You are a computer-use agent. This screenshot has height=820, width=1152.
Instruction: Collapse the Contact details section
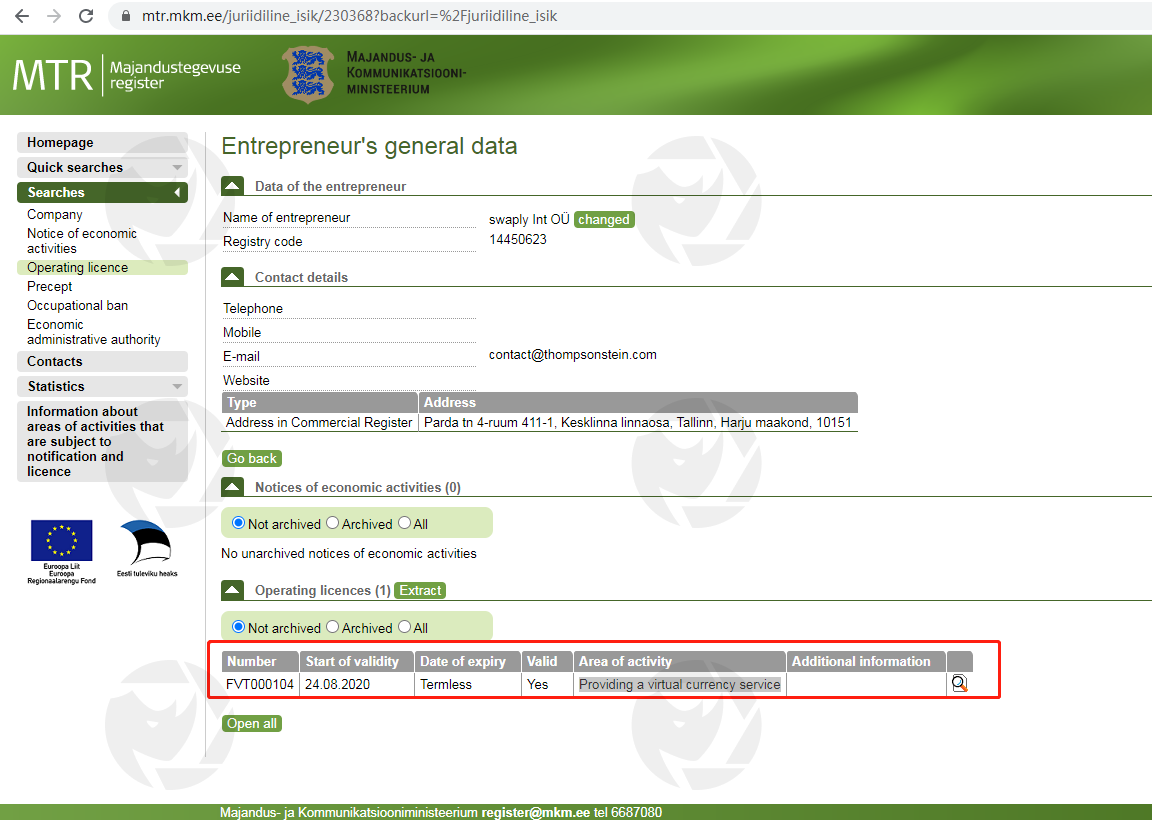[232, 277]
